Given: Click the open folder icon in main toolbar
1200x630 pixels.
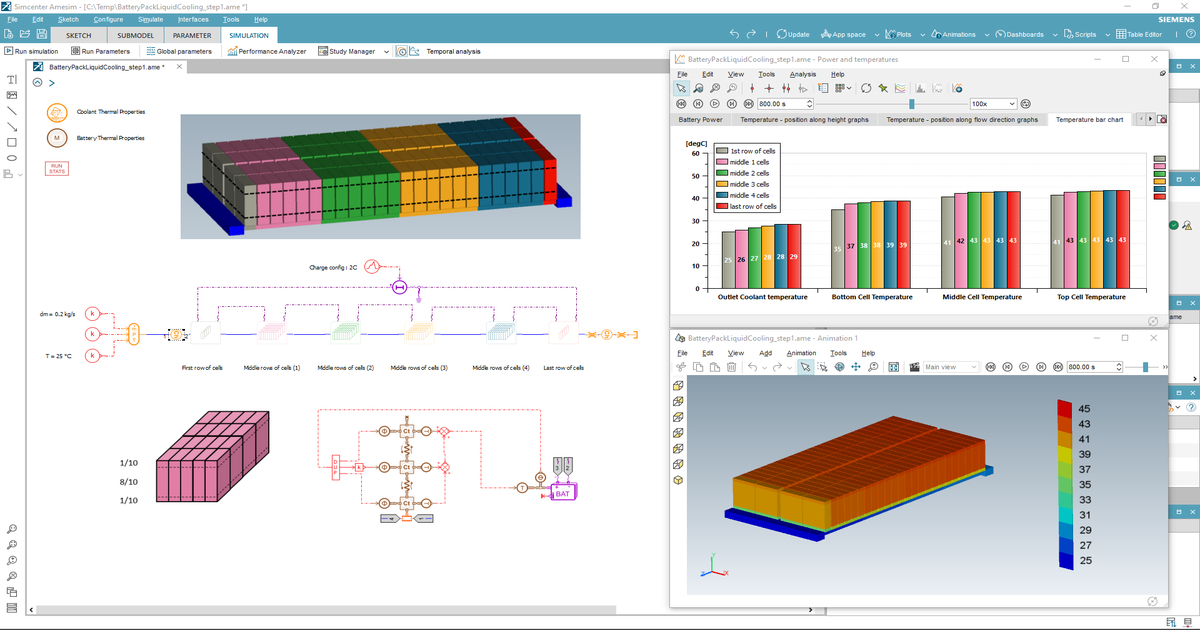Looking at the screenshot, I should tap(25, 34).
